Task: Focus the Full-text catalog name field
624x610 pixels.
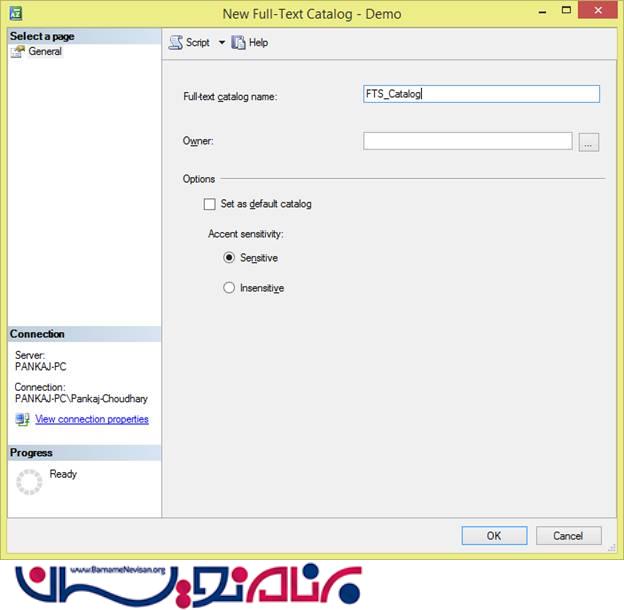Action: coord(481,94)
